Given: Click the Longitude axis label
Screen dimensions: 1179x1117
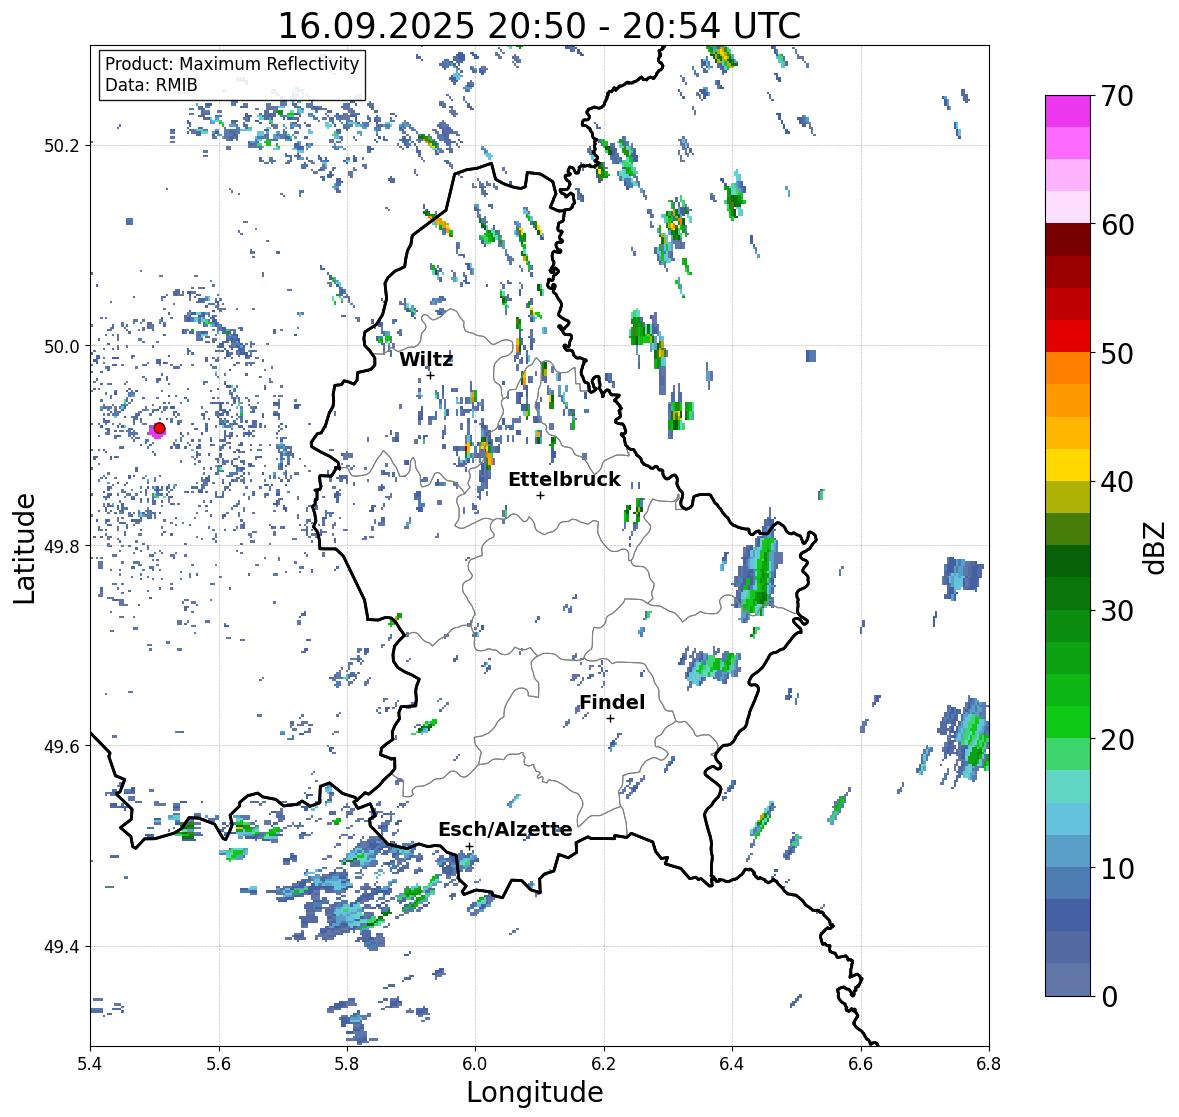Looking at the screenshot, I should pos(535,1092).
